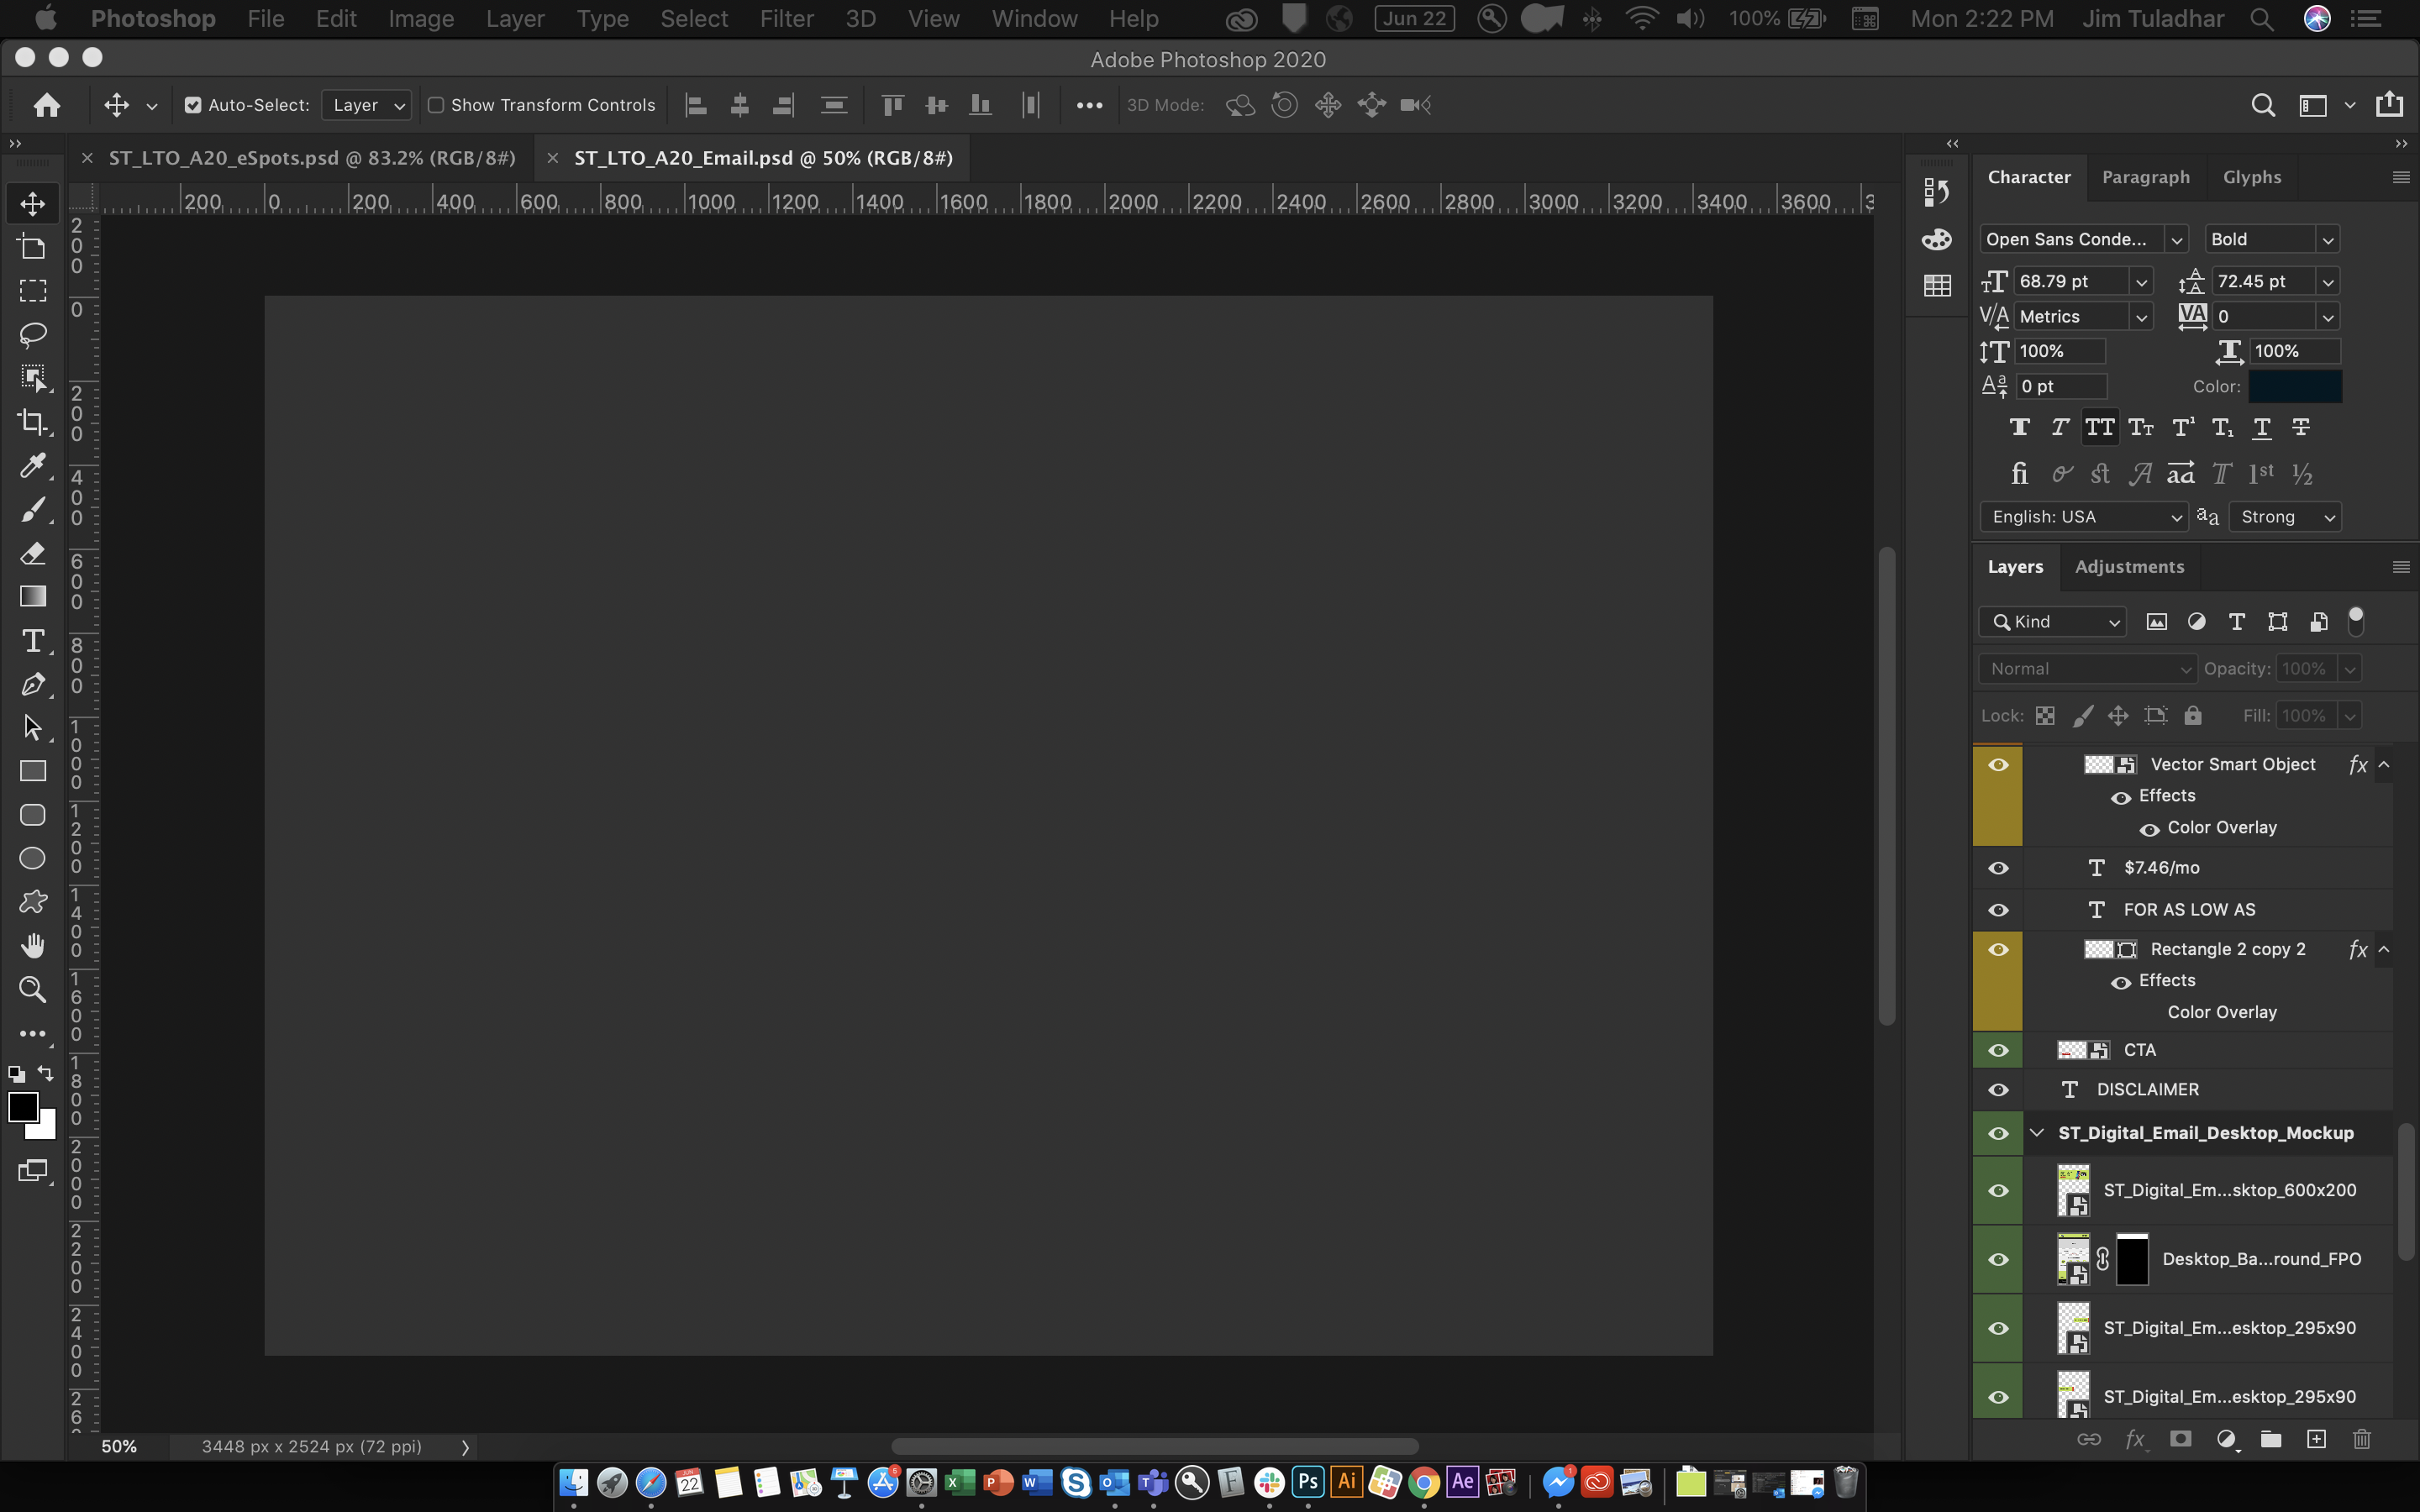Image resolution: width=2420 pixels, height=1512 pixels.
Task: Select the Type tool
Action: [33, 641]
